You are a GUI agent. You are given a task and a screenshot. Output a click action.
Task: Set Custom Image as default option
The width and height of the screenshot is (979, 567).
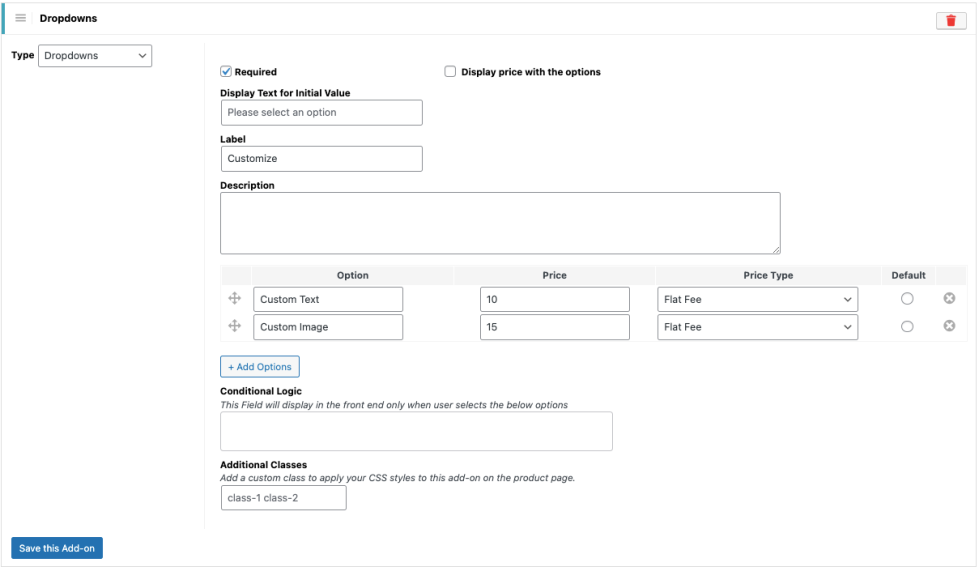[907, 326]
